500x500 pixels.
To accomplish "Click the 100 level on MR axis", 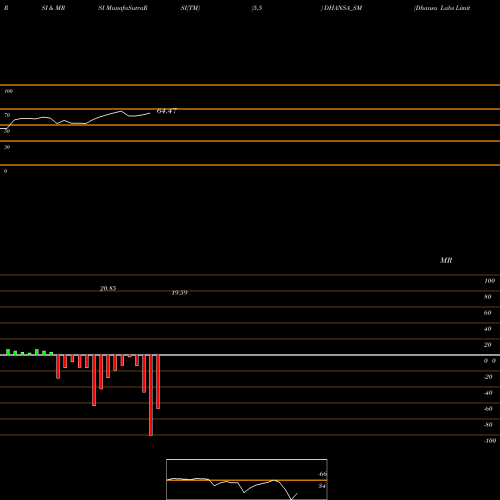I will pos(489,281).
